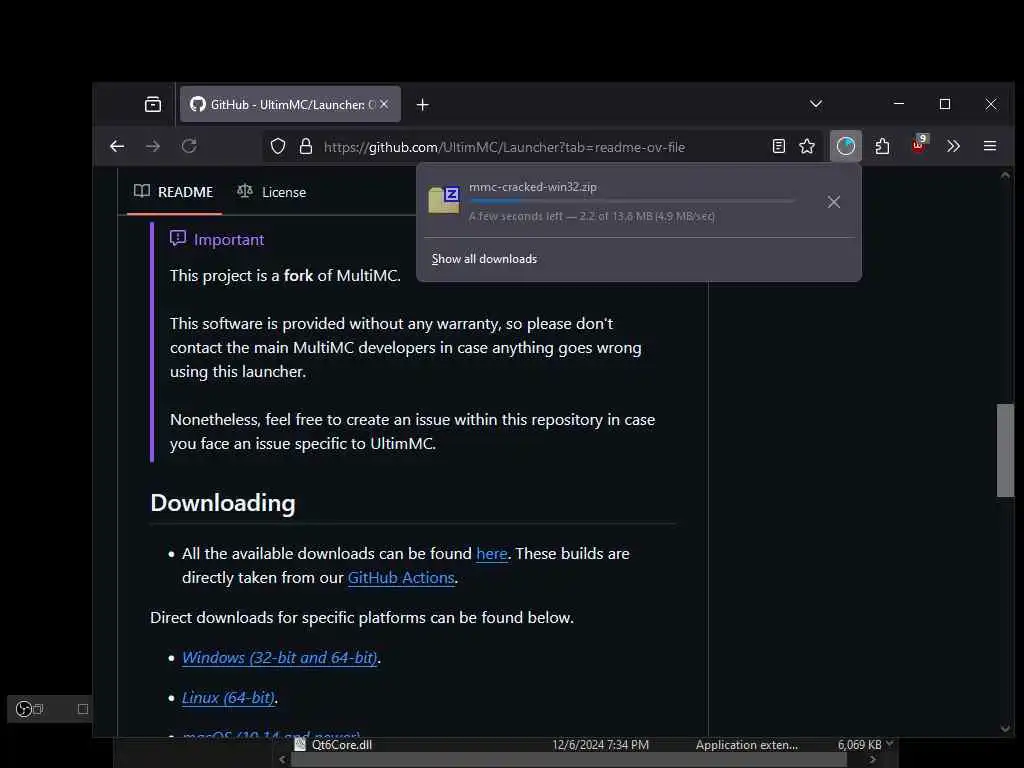Toggle reader view icon in address bar

(x=778, y=146)
